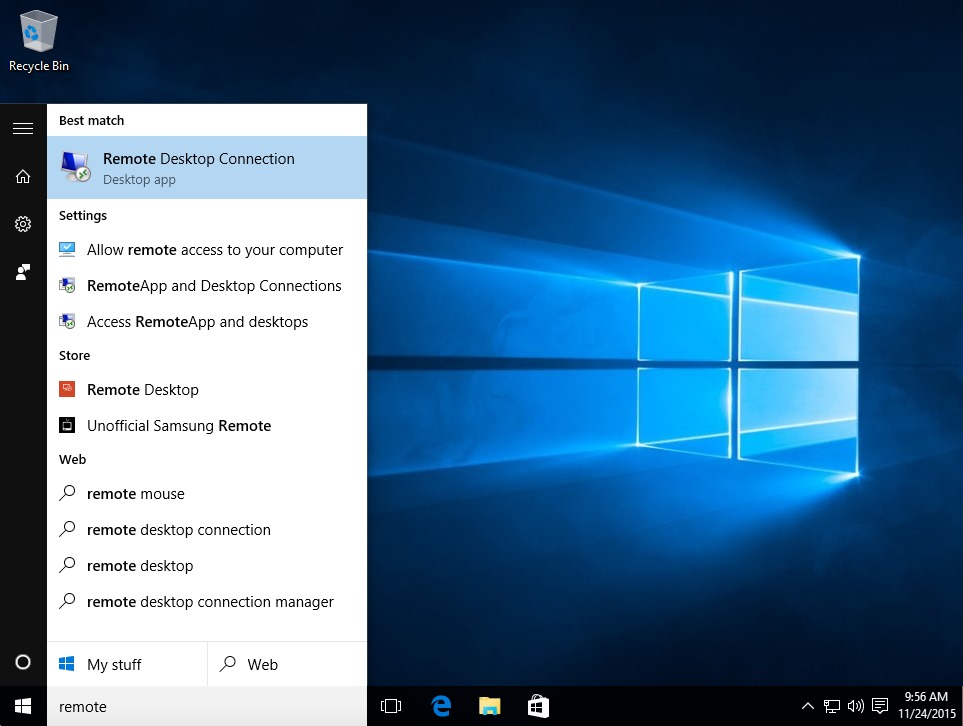Open search settings gear icon
Viewport: 963px width, 726px height.
(x=23, y=224)
